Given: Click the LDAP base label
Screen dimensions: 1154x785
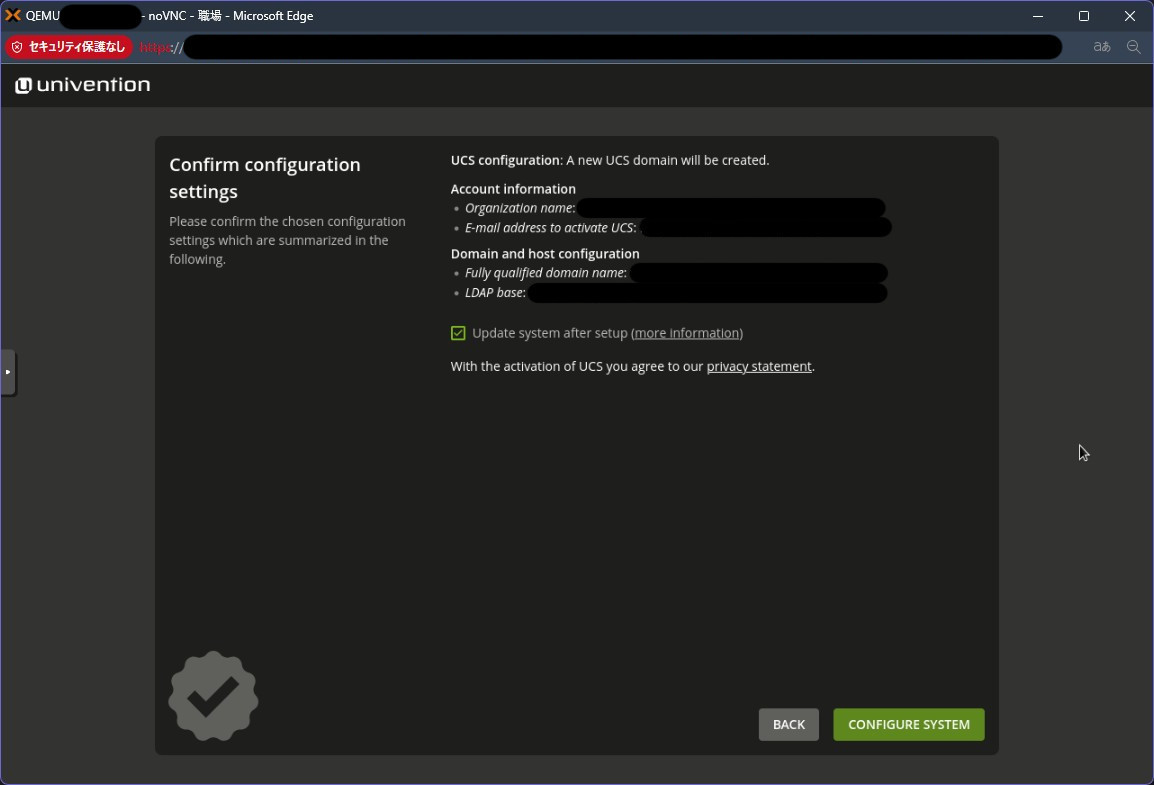Looking at the screenshot, I should (495, 293).
